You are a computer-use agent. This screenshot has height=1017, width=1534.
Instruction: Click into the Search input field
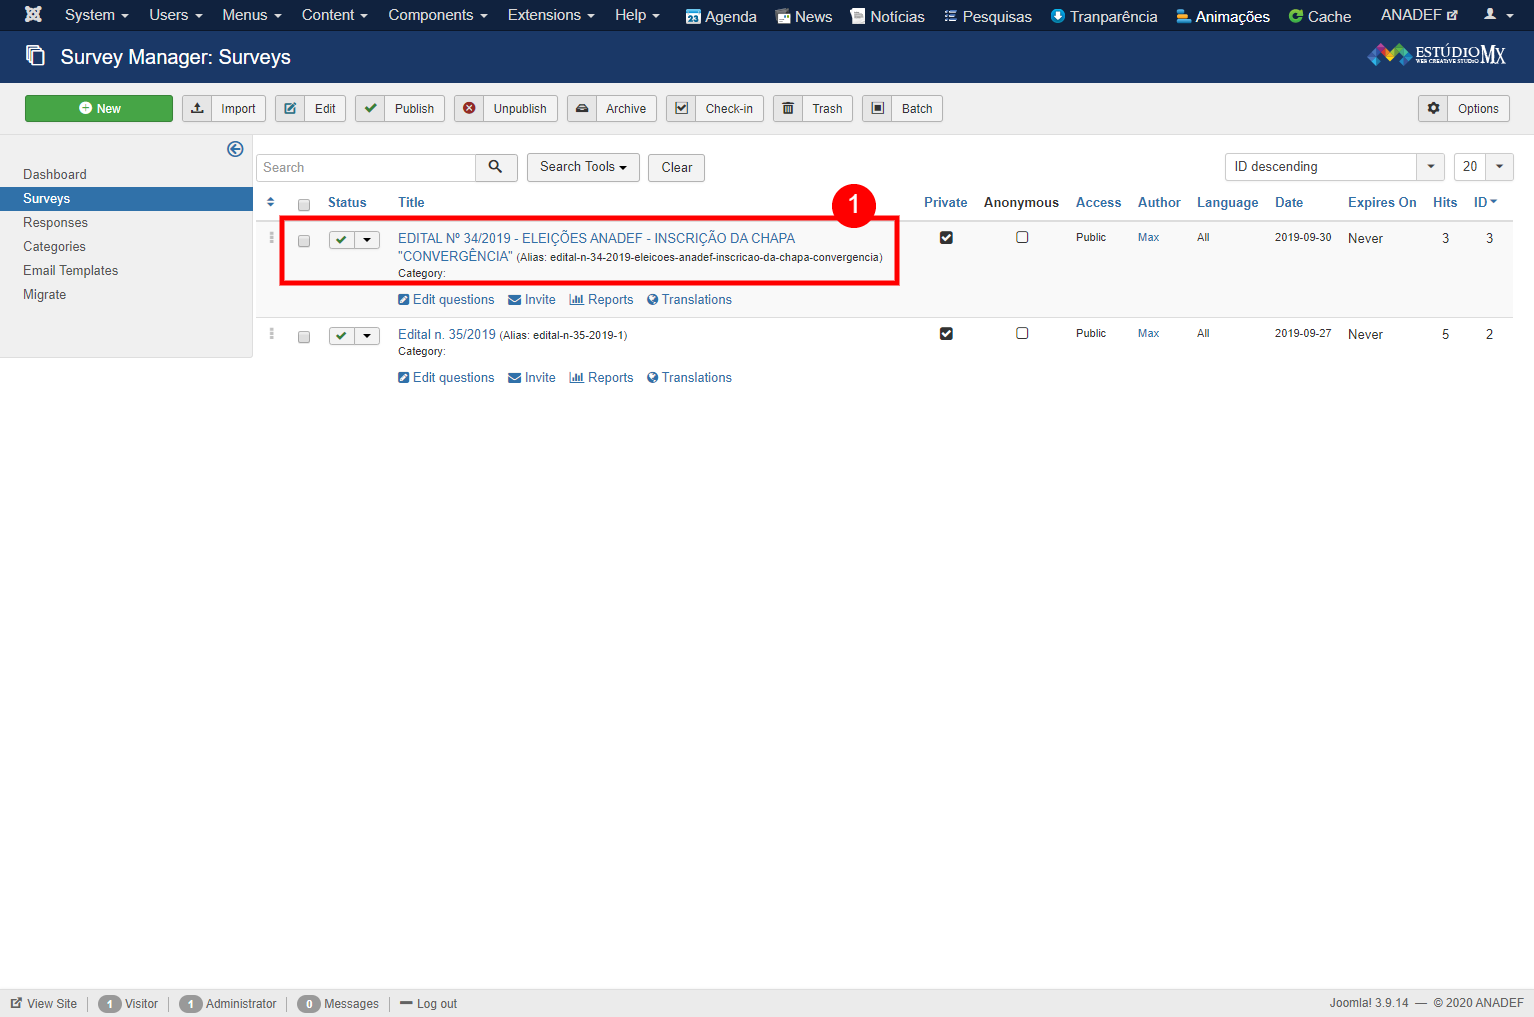click(366, 167)
